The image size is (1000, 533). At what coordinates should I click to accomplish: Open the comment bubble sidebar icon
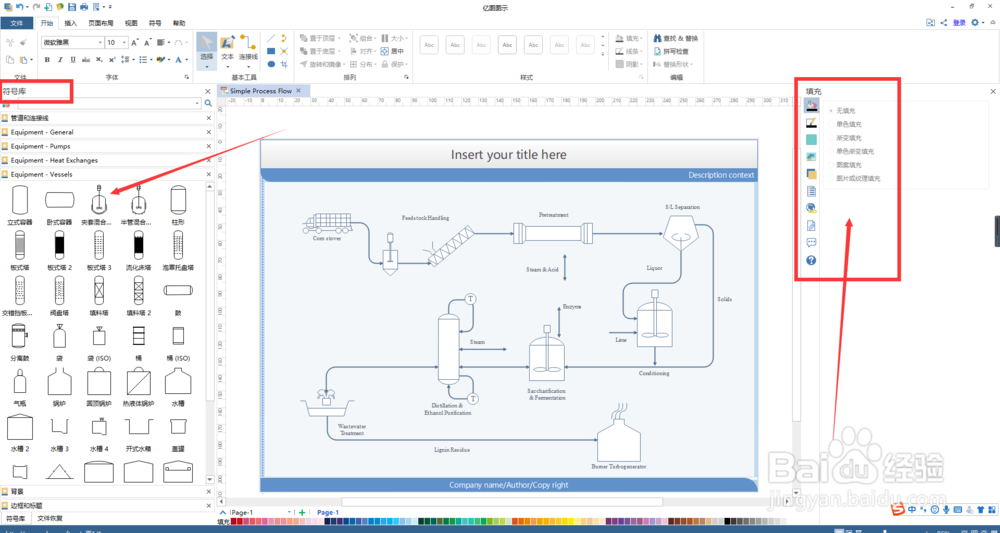tap(811, 242)
